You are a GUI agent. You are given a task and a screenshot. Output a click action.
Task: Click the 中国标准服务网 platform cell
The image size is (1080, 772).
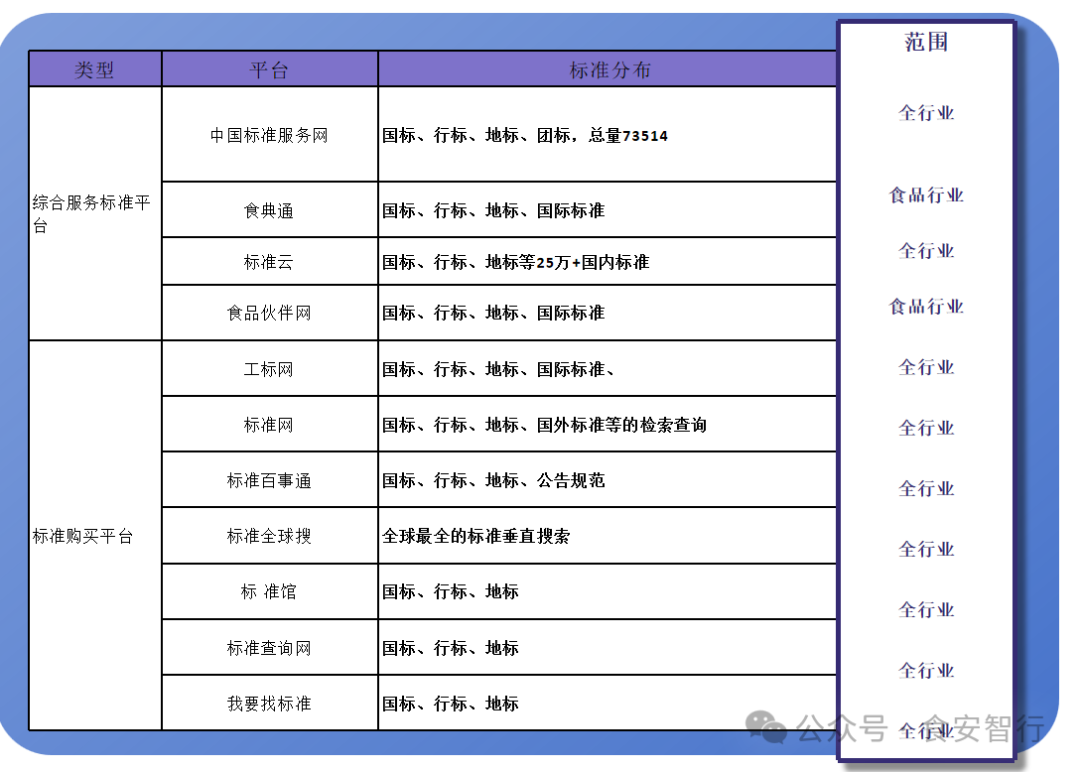point(269,135)
